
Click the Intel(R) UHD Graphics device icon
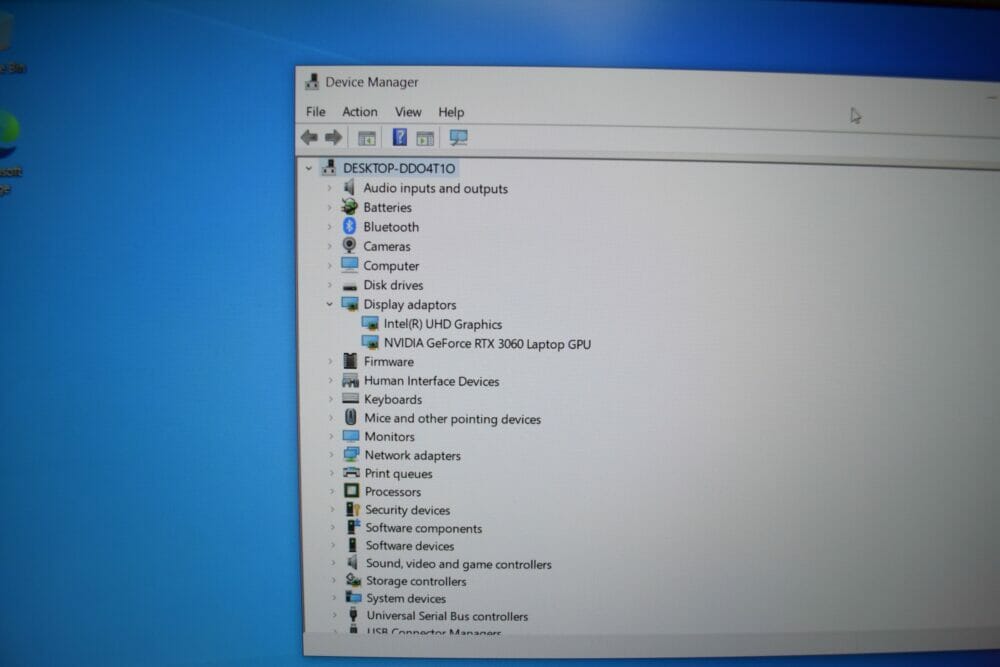(370, 323)
